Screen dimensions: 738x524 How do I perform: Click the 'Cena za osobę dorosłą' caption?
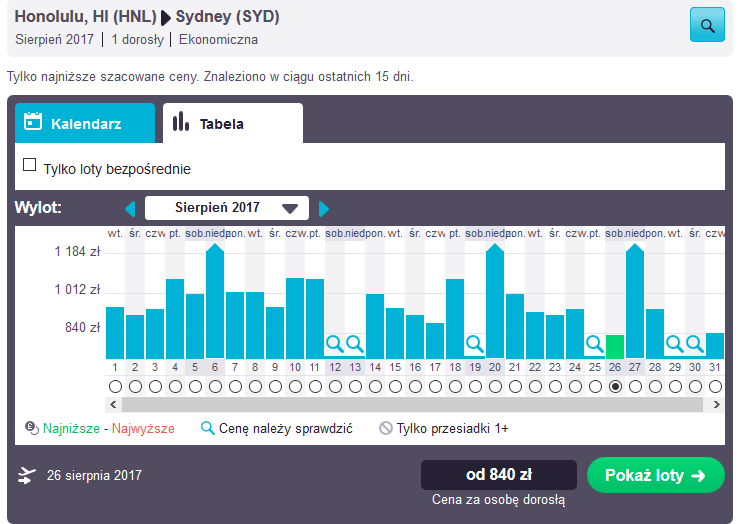pyautogui.click(x=499, y=500)
